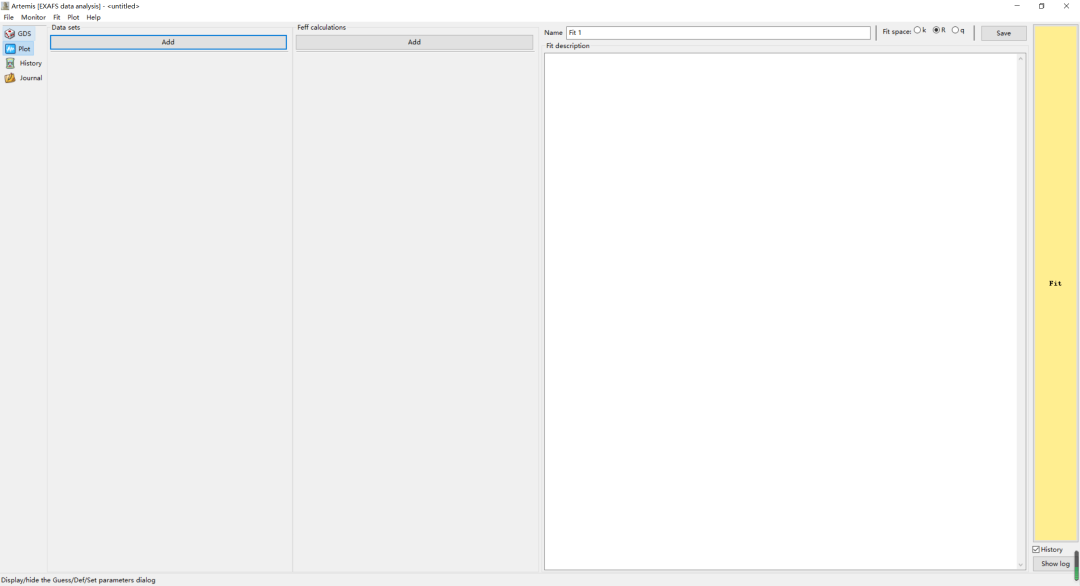The width and height of the screenshot is (1080, 586).
Task: Click the Artemis app icon in title bar
Action: point(5,6)
